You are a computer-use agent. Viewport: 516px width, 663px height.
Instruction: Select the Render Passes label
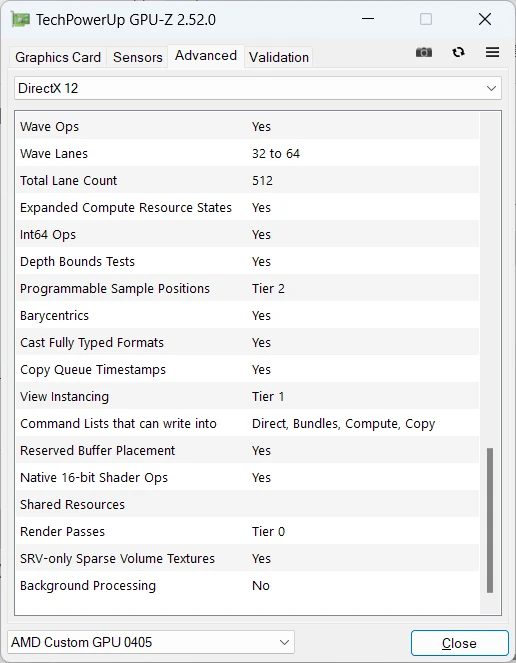[62, 531]
